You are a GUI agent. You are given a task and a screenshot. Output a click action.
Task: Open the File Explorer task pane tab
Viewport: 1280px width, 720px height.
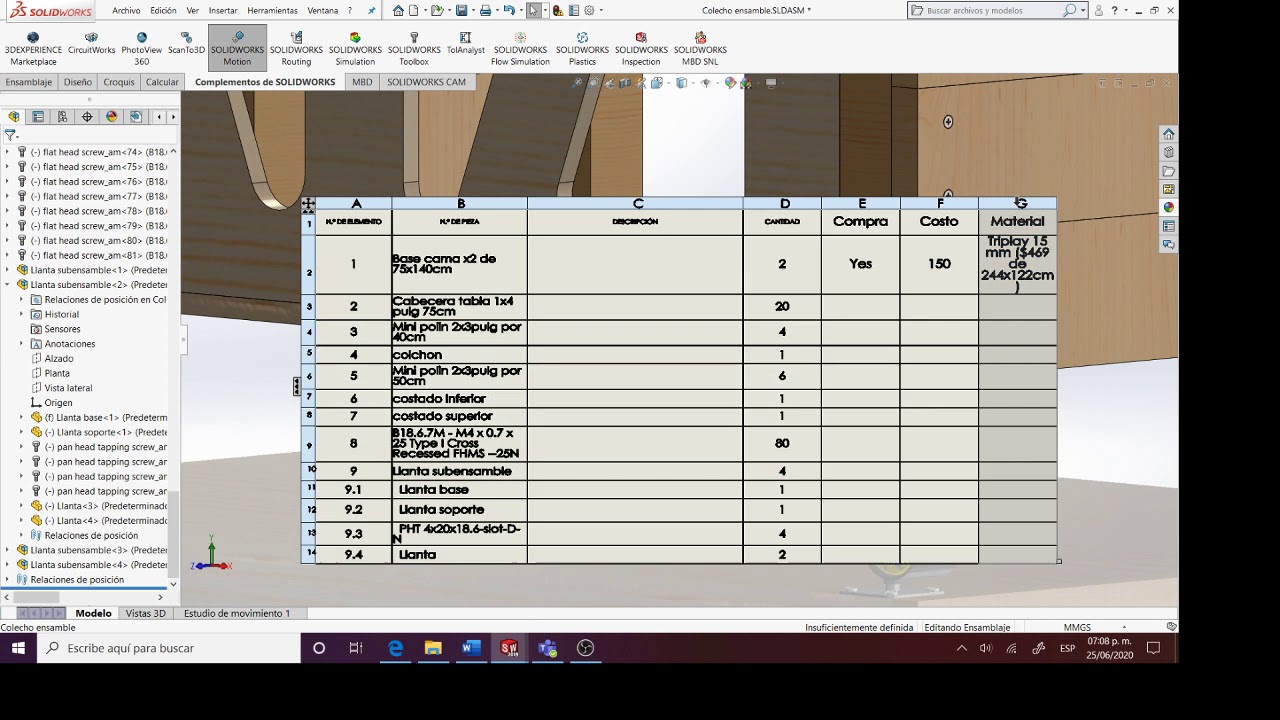click(x=1168, y=171)
